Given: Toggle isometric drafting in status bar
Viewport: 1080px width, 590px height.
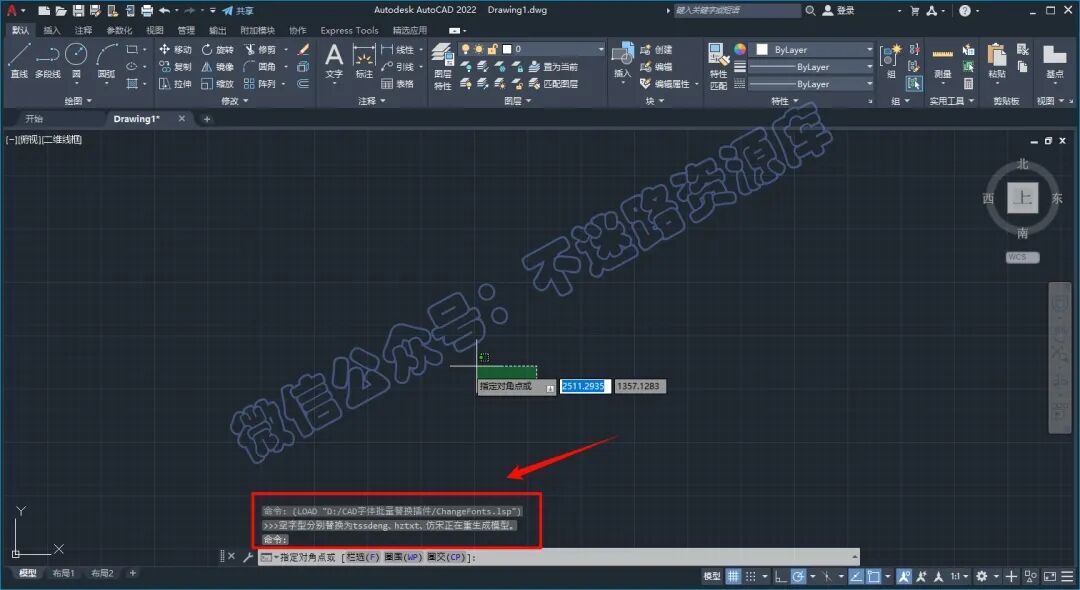Looking at the screenshot, I should click(827, 576).
